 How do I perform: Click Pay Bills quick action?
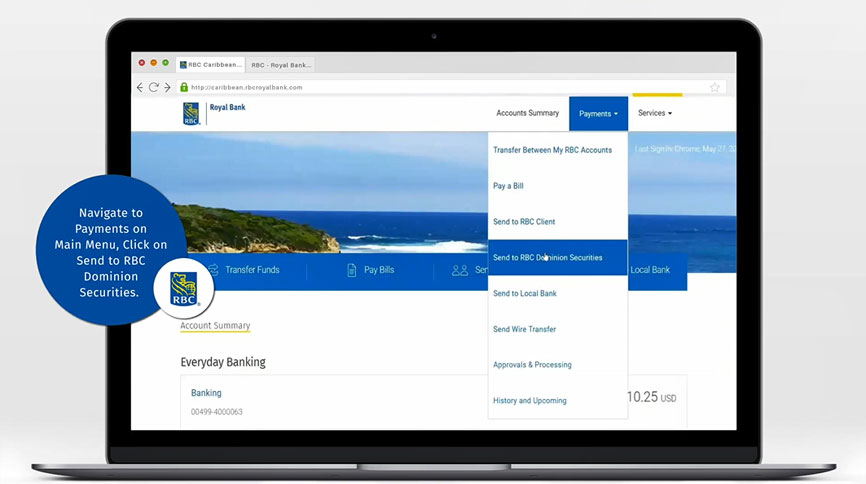379,270
